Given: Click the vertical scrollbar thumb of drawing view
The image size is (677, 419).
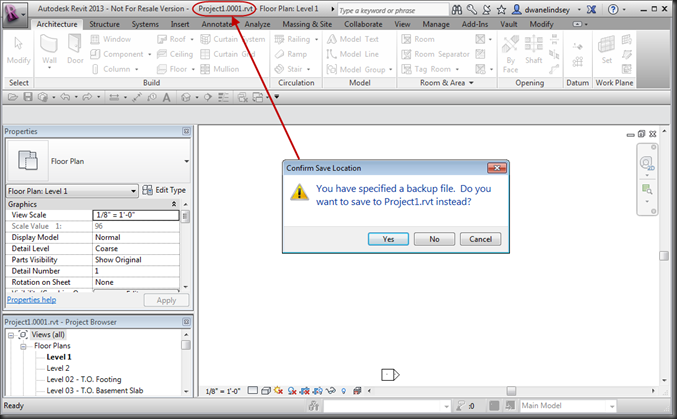Looking at the screenshot, I should 664,256.
